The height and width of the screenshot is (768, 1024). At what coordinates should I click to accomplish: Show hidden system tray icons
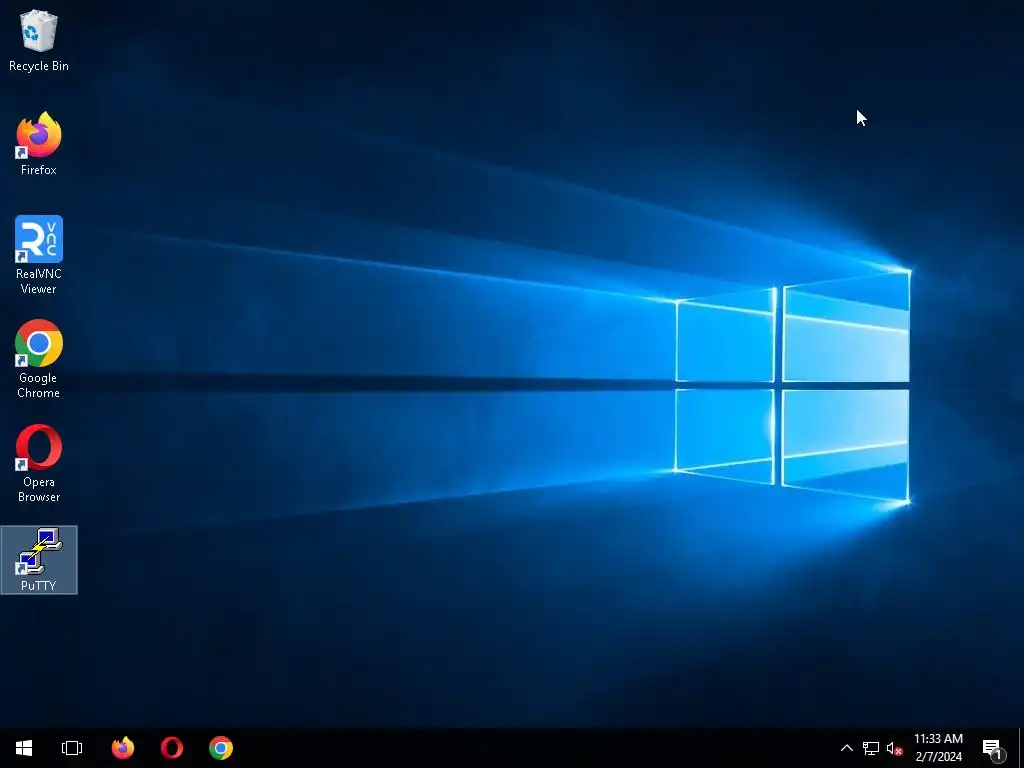(x=846, y=748)
